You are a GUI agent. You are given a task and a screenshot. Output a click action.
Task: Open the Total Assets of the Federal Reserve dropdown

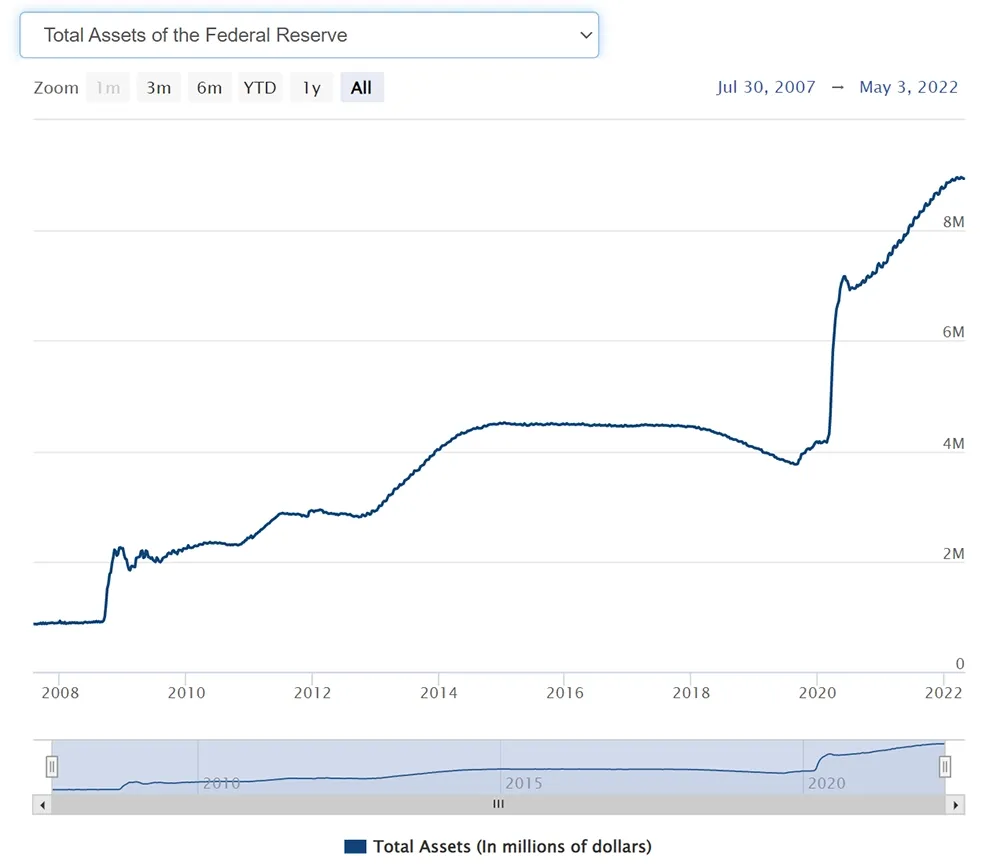309,35
